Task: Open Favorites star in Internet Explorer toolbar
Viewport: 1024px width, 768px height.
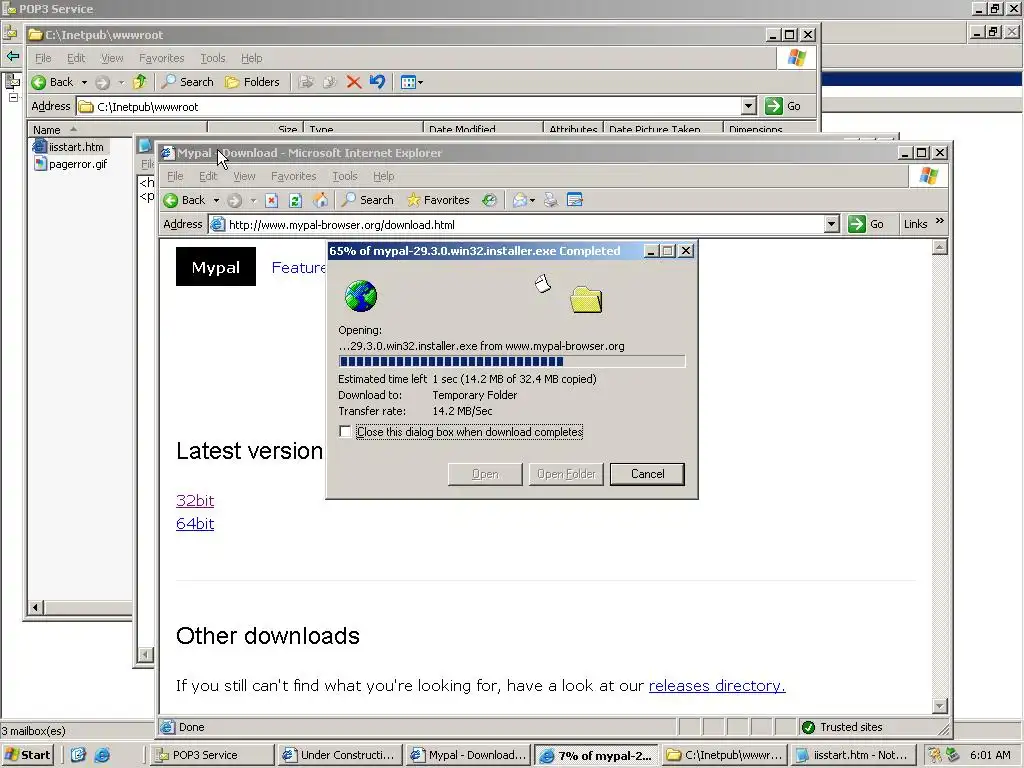Action: 438,200
